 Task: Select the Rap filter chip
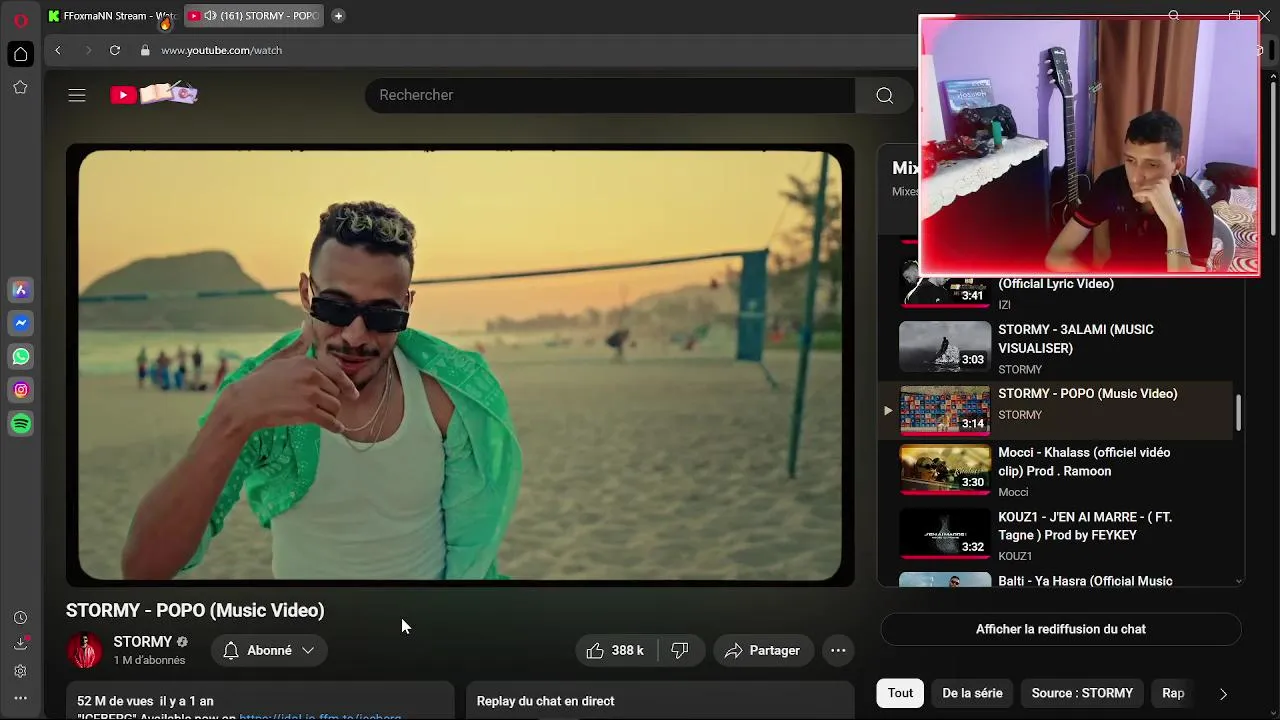1173,693
